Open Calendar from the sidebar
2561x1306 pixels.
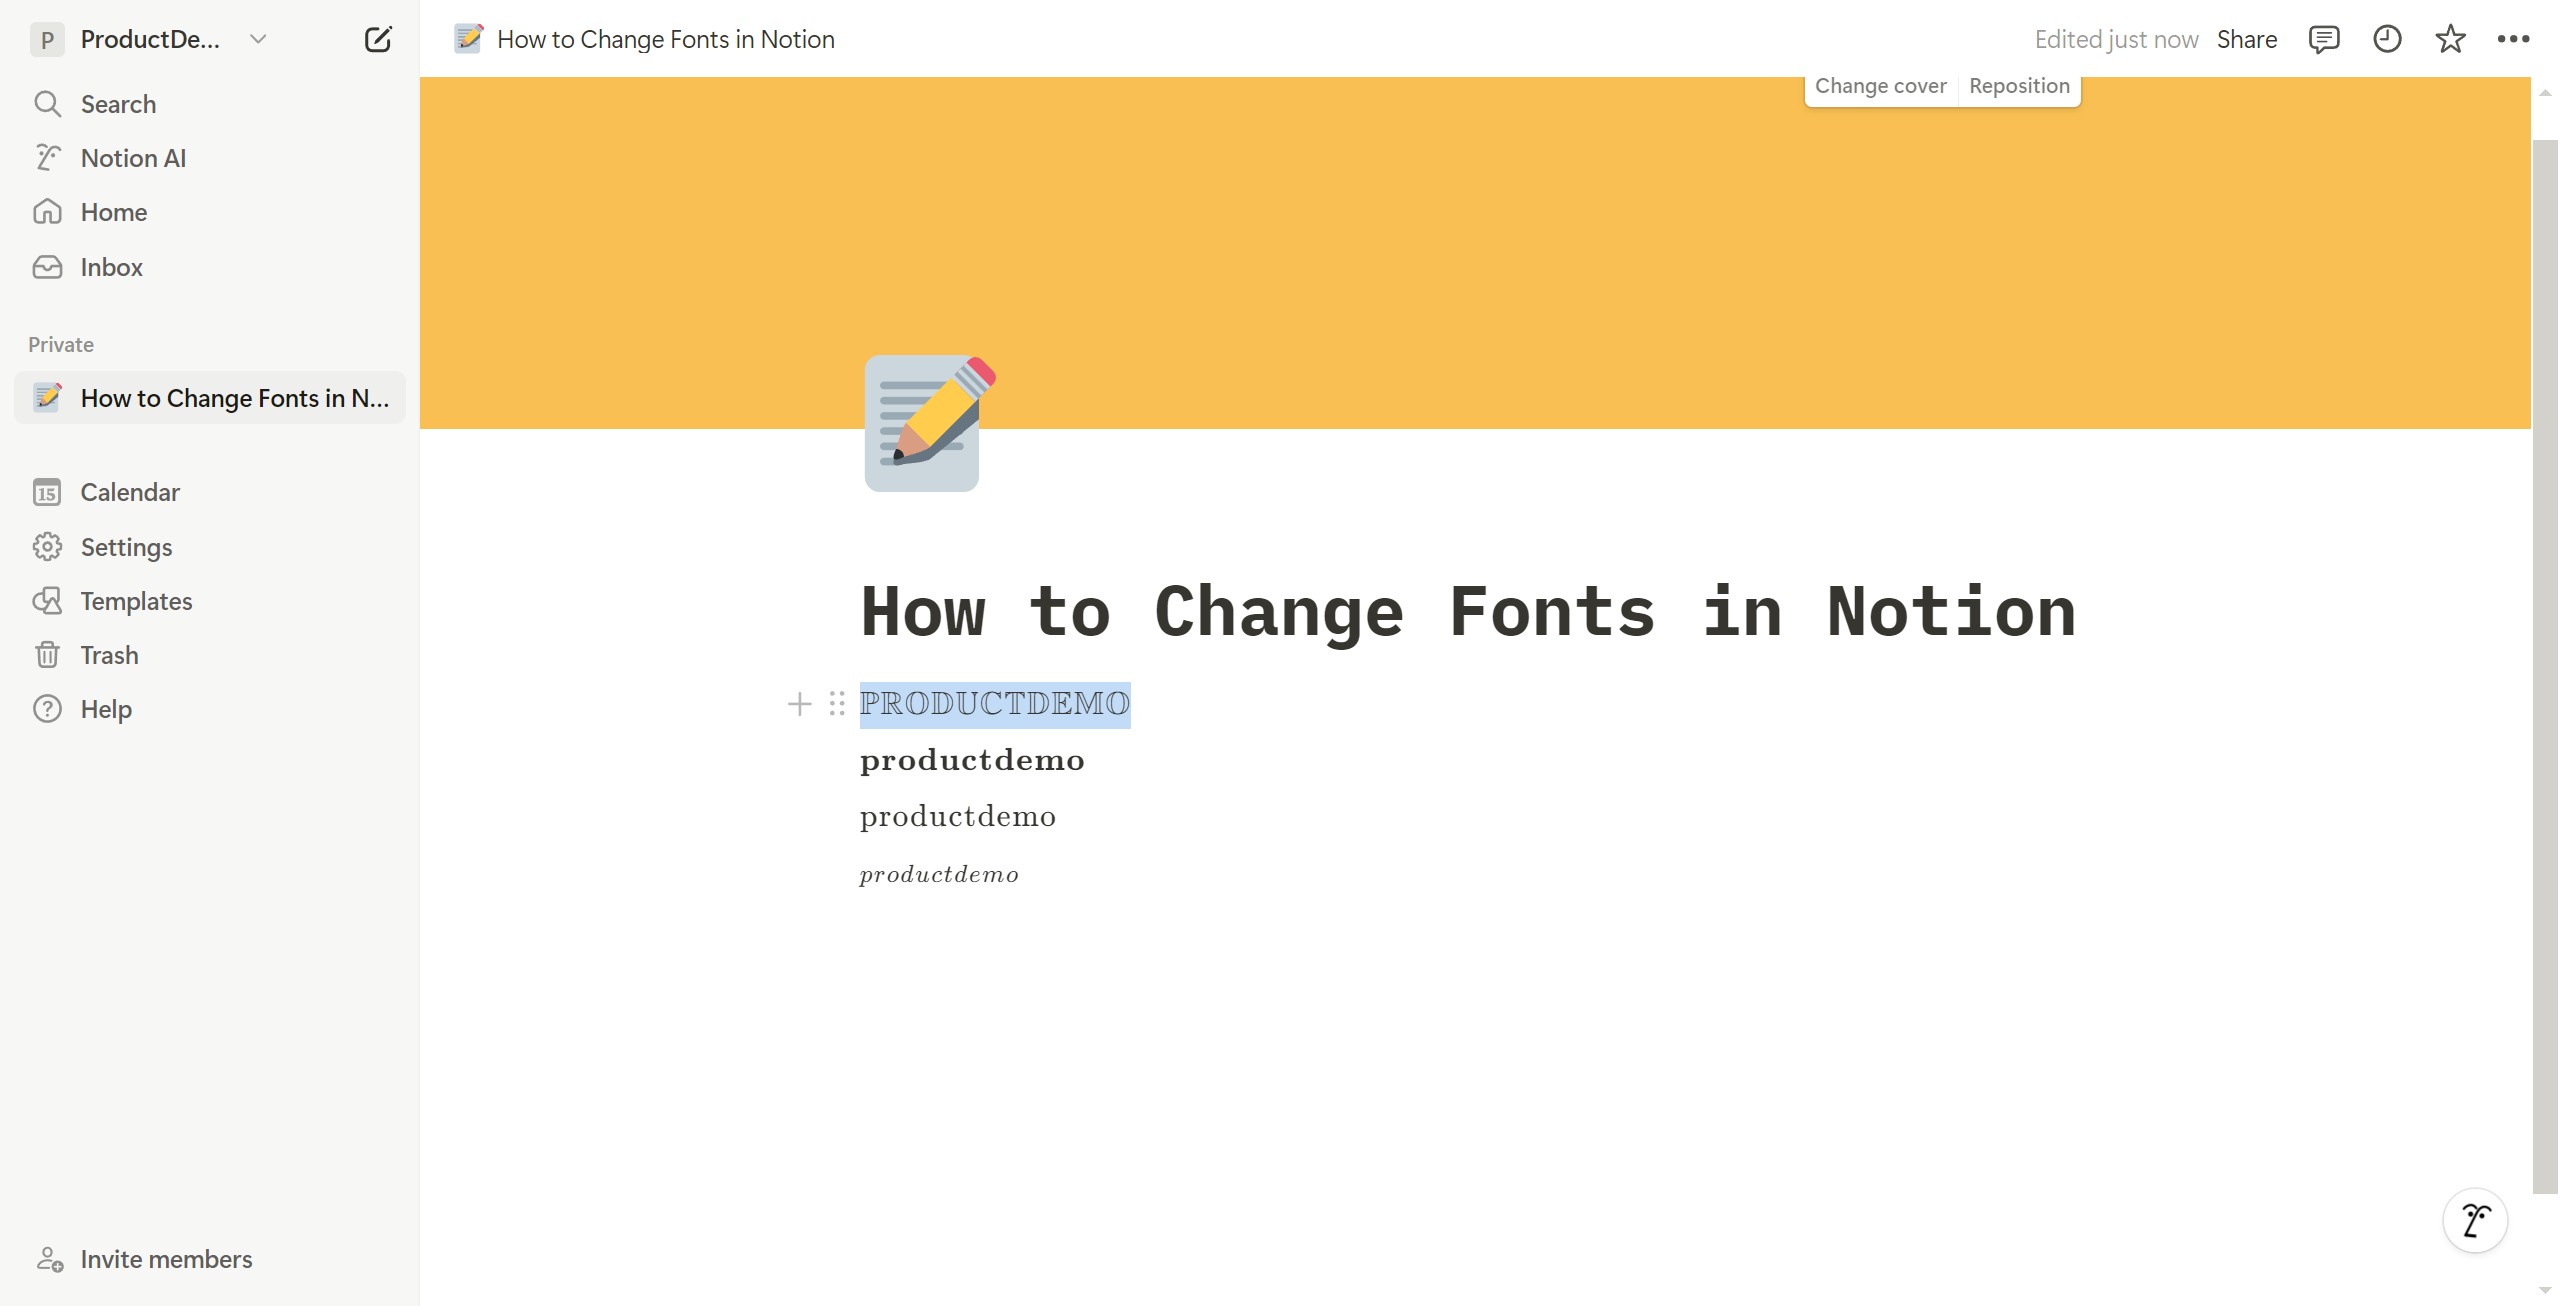(210, 492)
